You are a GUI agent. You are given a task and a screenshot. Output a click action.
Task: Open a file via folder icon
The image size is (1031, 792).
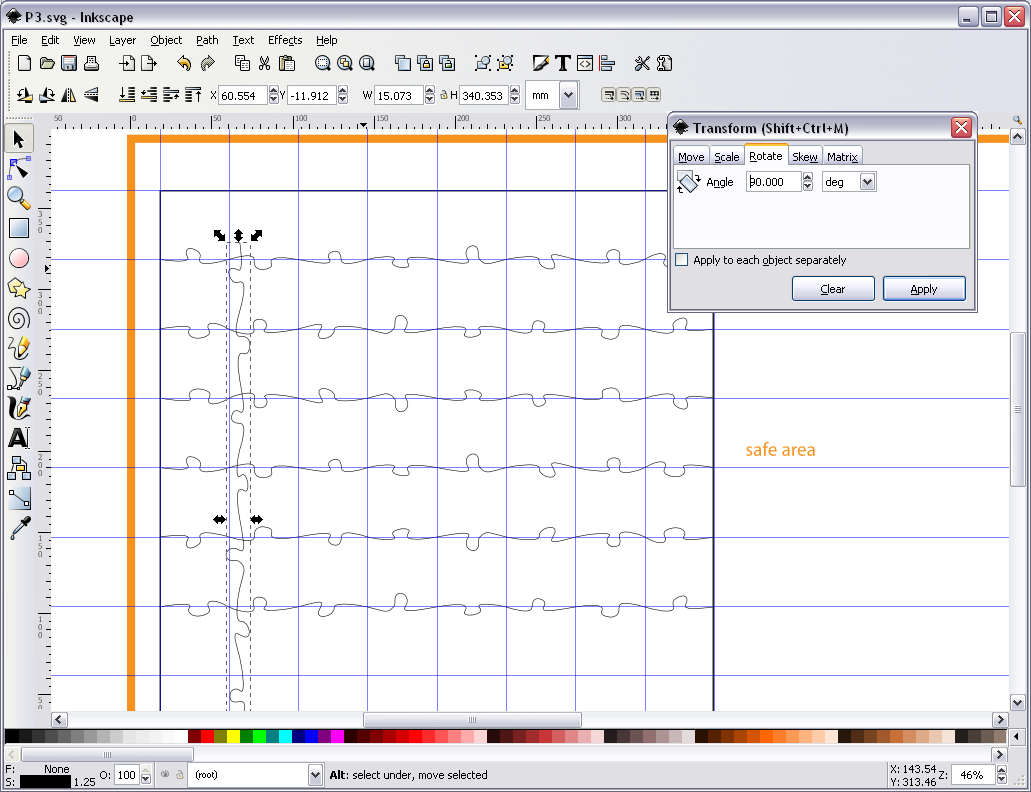coord(47,63)
